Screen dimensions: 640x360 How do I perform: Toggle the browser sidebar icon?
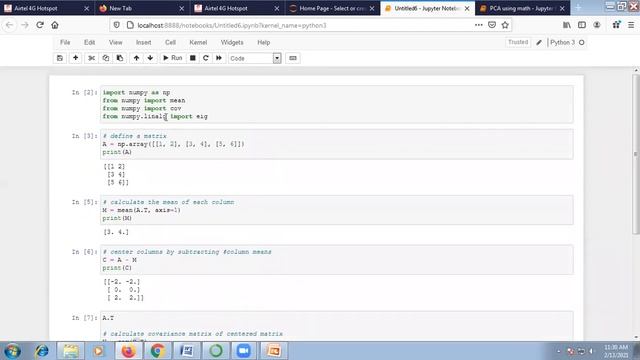coord(582,25)
